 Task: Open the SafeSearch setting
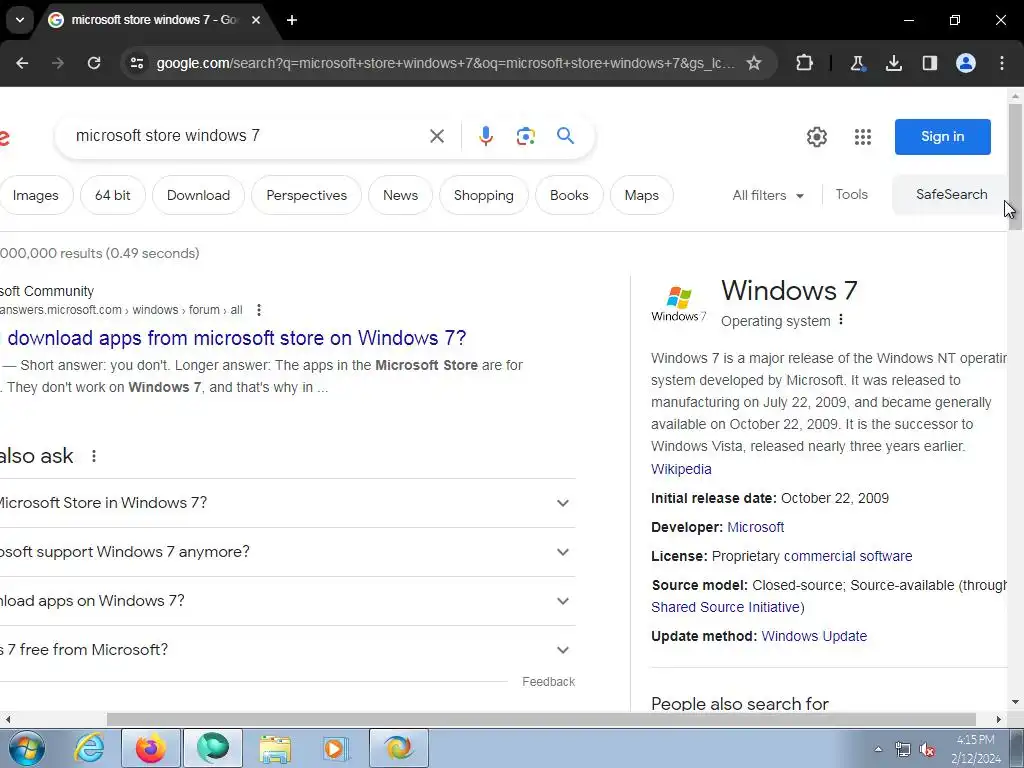(x=951, y=195)
